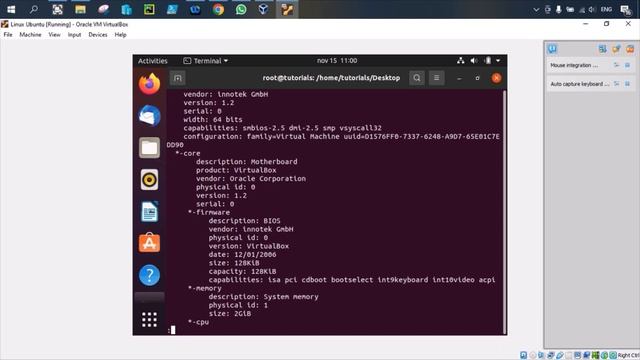Click the Right Ctrl host key indicator
Viewport: 640px width, 360px height.
(629, 355)
